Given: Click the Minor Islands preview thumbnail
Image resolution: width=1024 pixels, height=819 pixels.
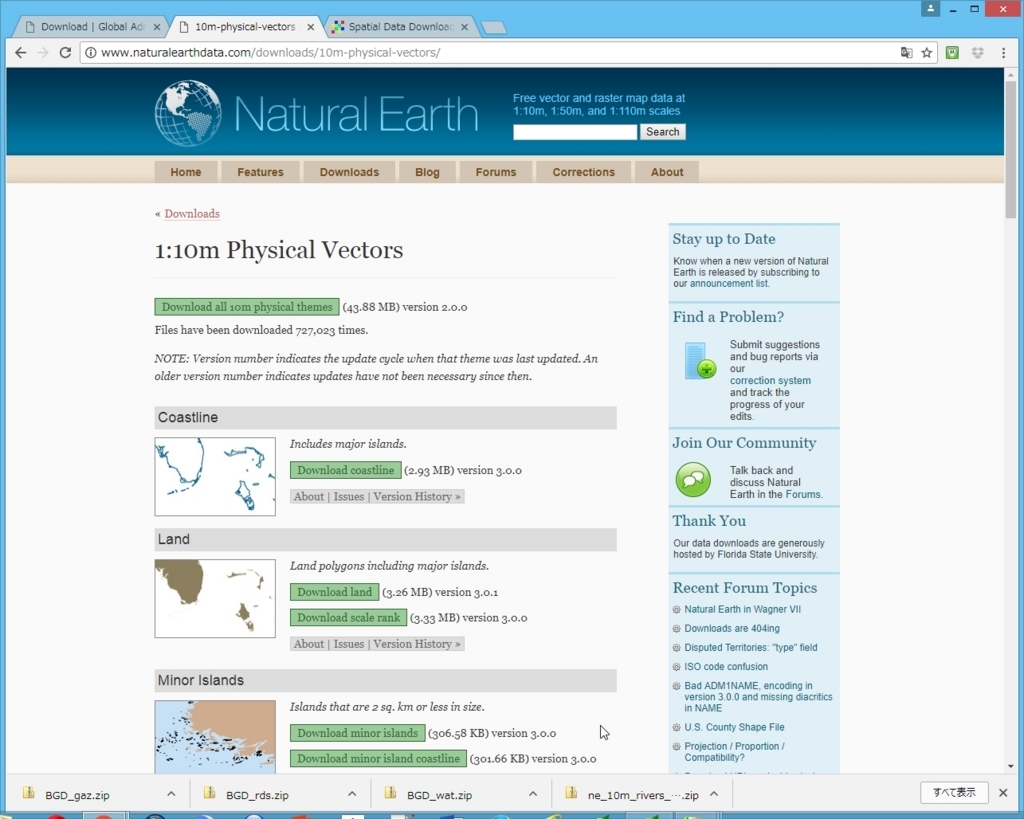Looking at the screenshot, I should [x=215, y=737].
